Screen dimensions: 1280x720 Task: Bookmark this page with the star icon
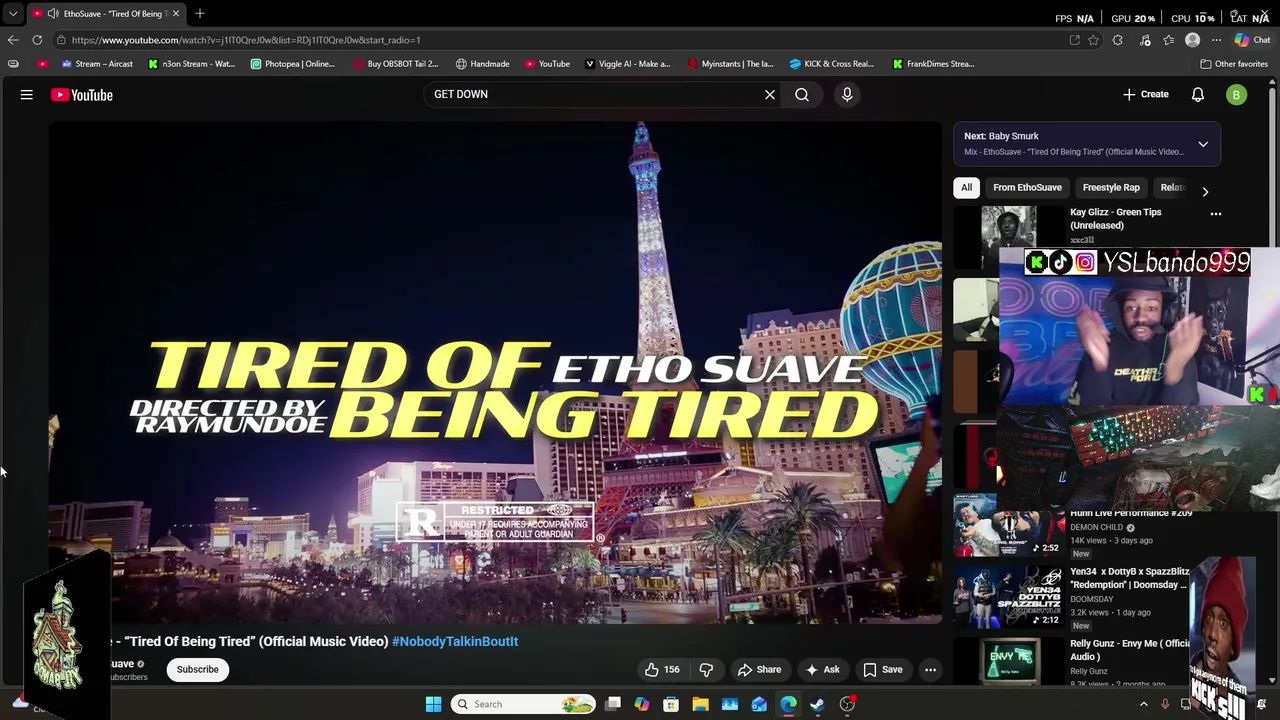[1093, 40]
